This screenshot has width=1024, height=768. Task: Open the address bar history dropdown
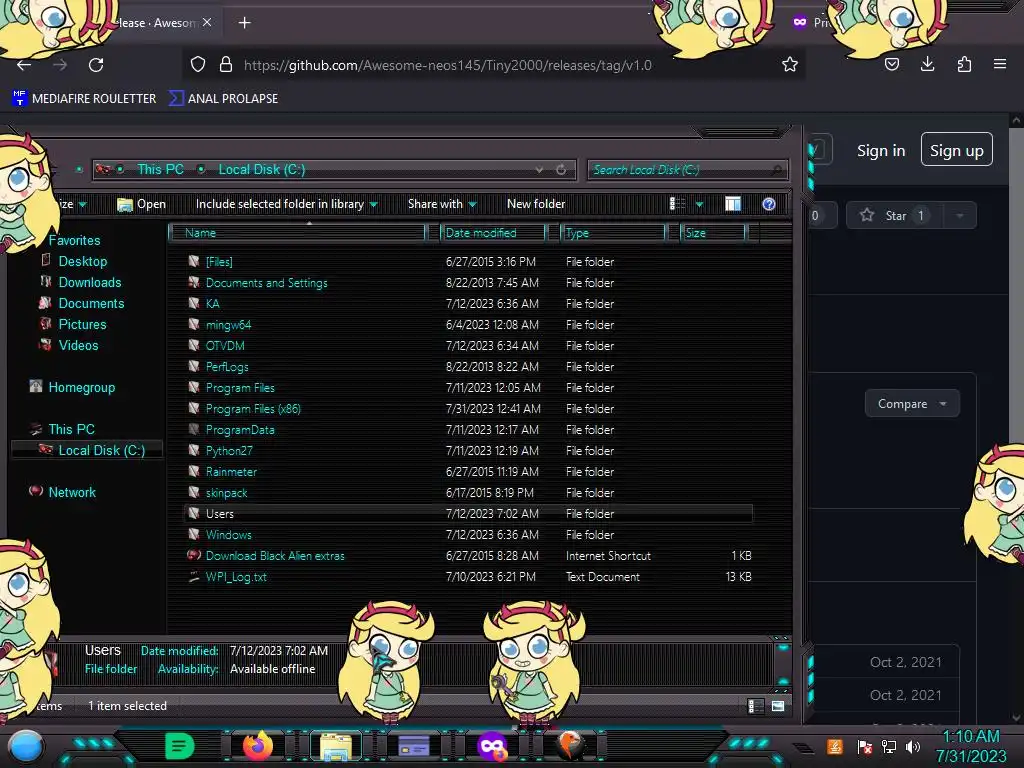pyautogui.click(x=539, y=170)
